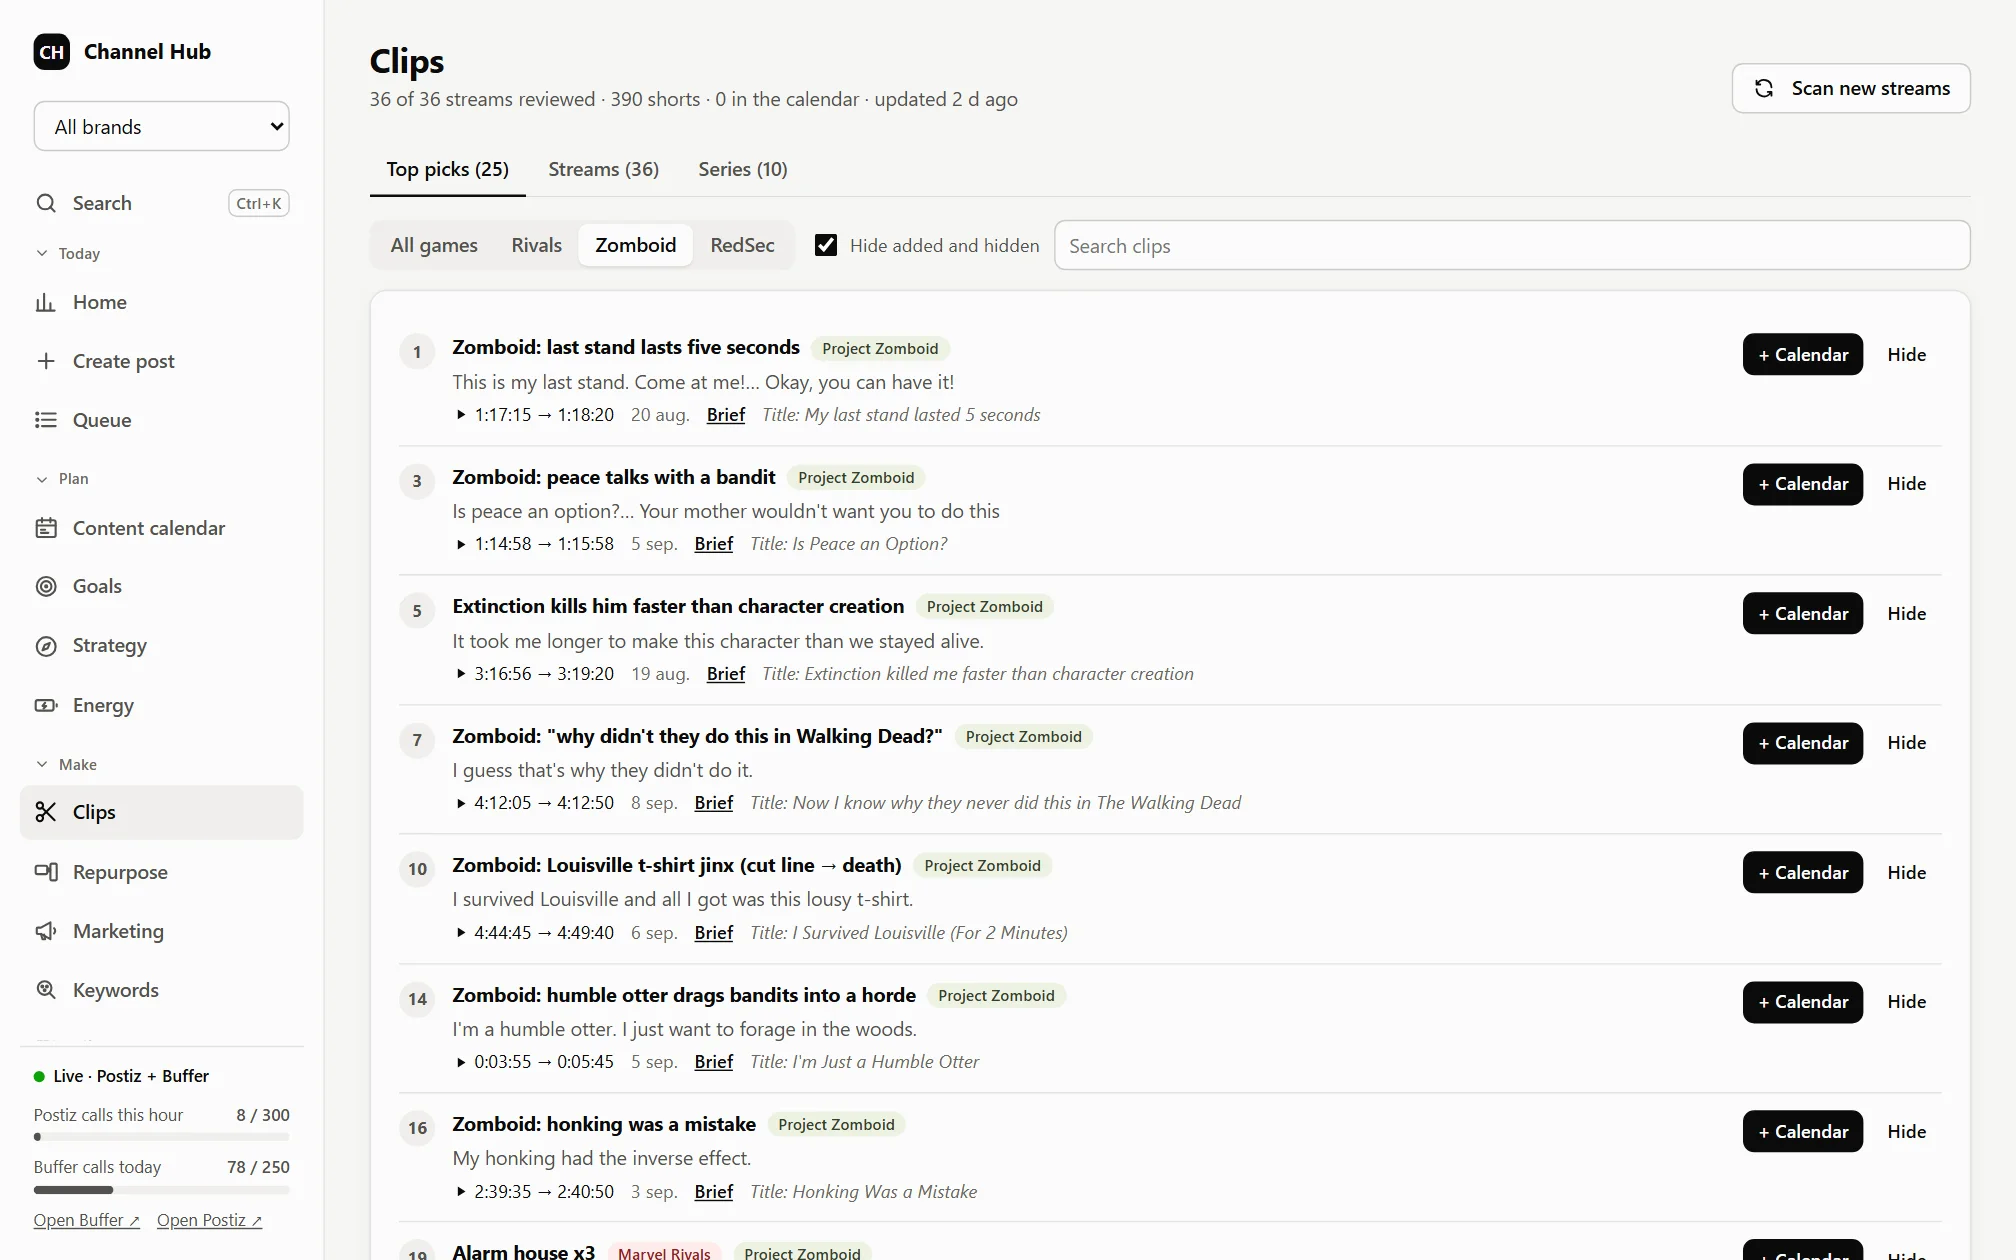Click the Clips scissors icon

pyautogui.click(x=46, y=812)
